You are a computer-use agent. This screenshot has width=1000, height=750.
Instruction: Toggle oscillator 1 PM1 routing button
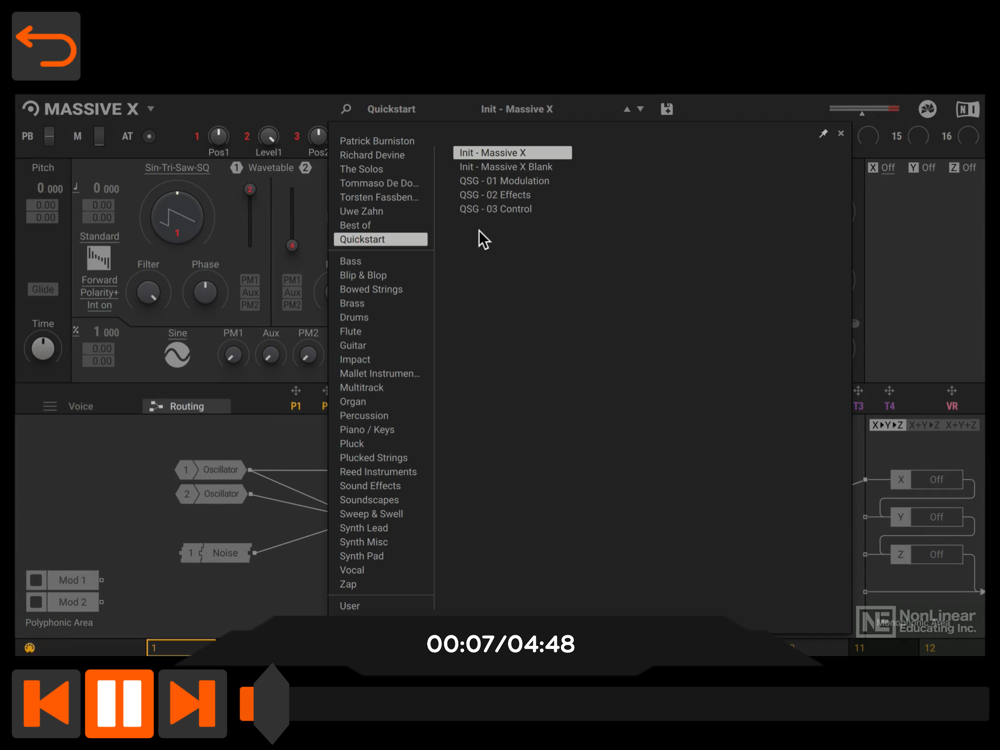[x=249, y=280]
